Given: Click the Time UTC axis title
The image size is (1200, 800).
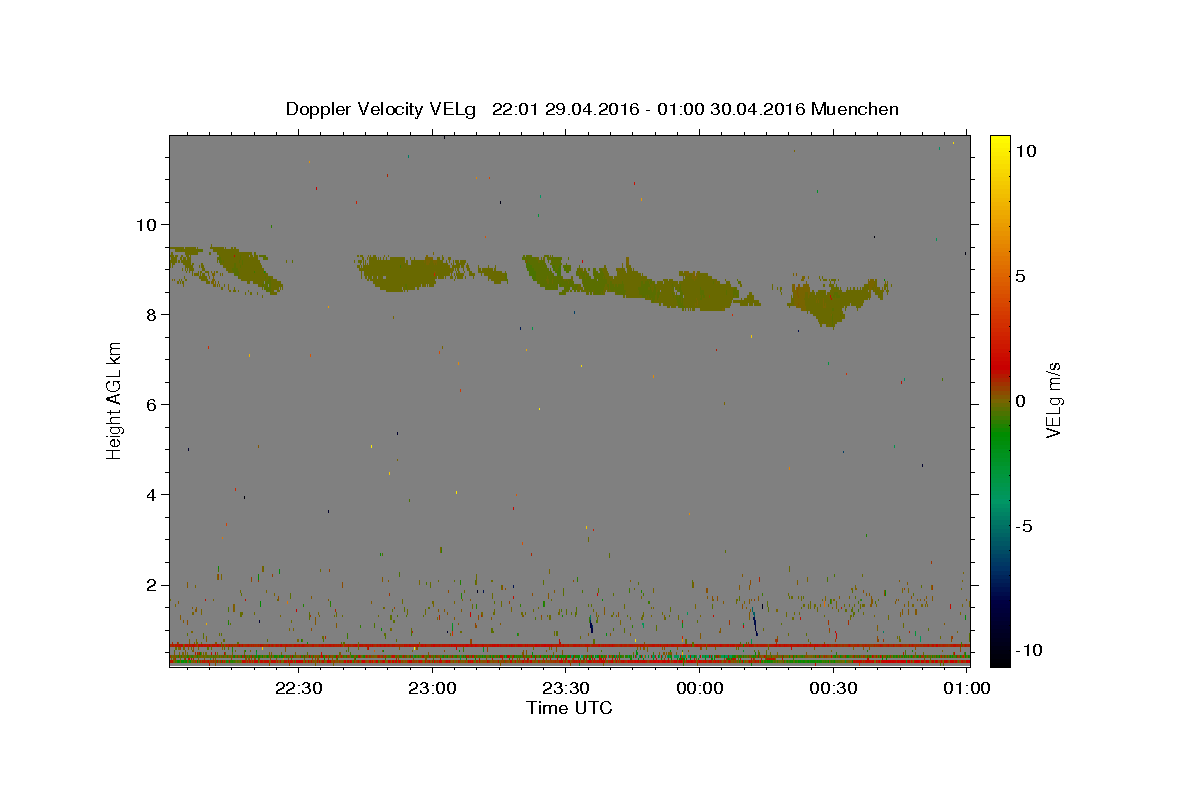Looking at the screenshot, I should pyautogui.click(x=569, y=708).
